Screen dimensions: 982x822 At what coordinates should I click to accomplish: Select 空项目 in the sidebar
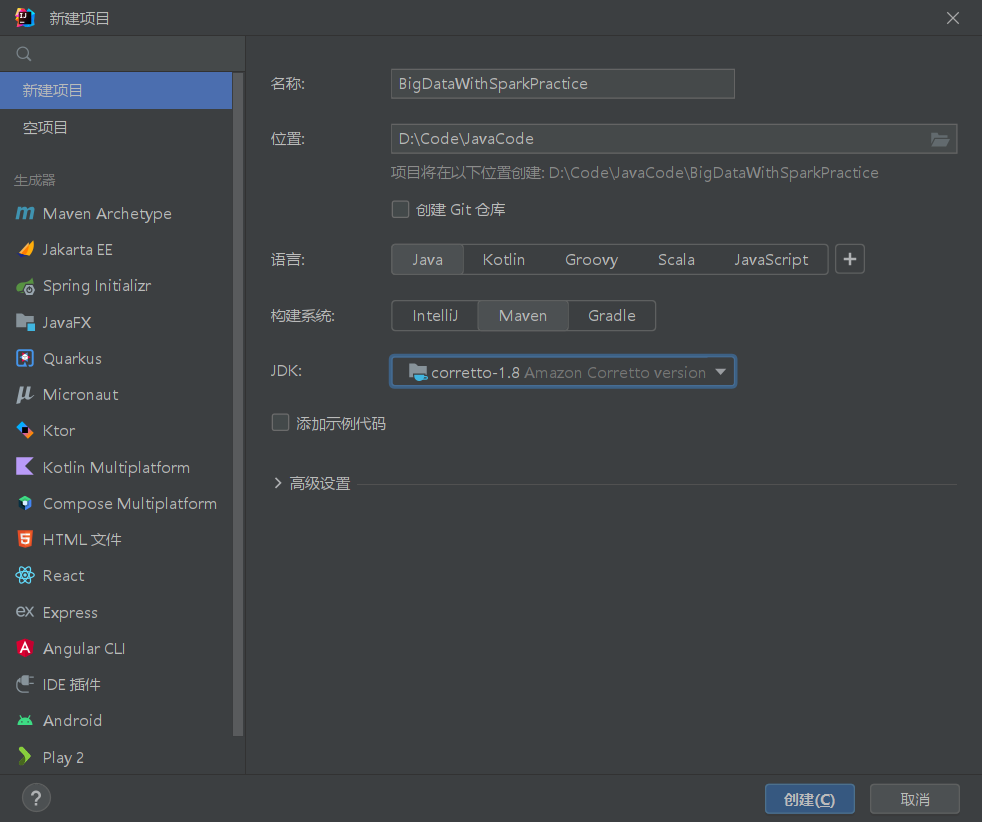46,128
